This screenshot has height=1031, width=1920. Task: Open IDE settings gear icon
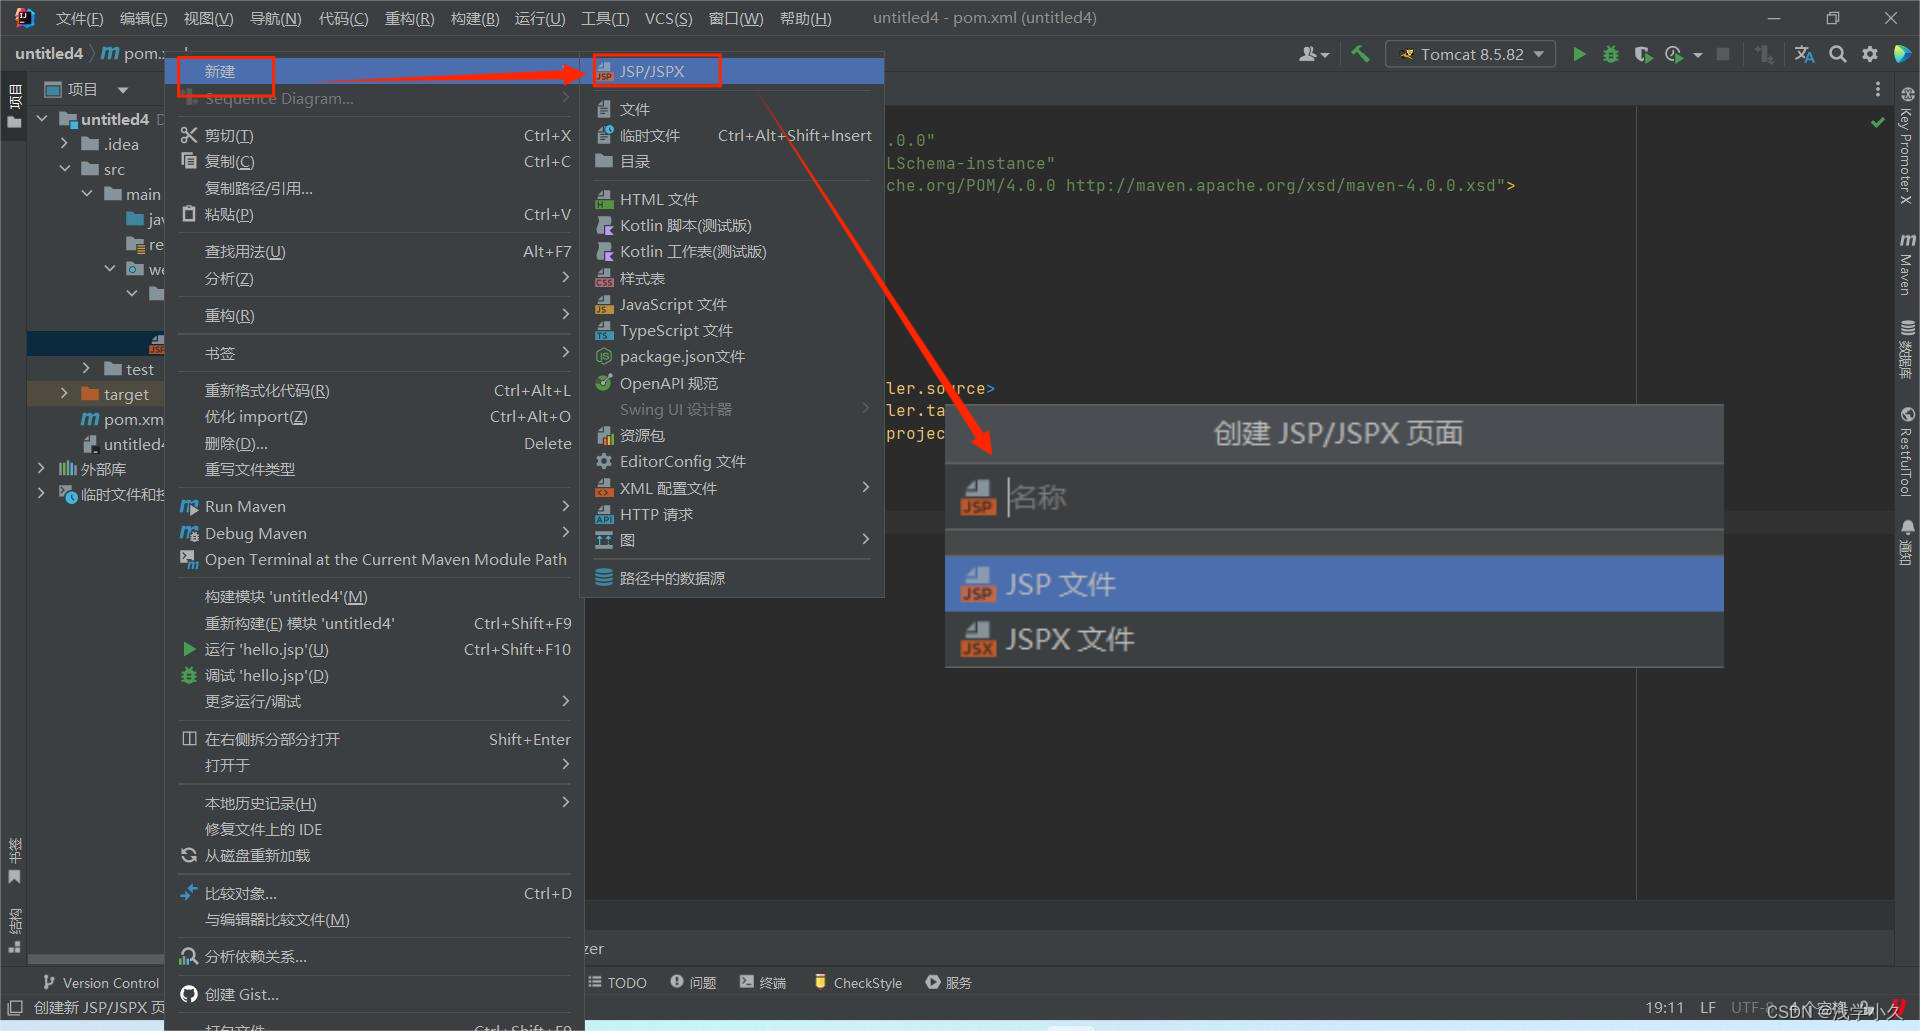point(1870,54)
